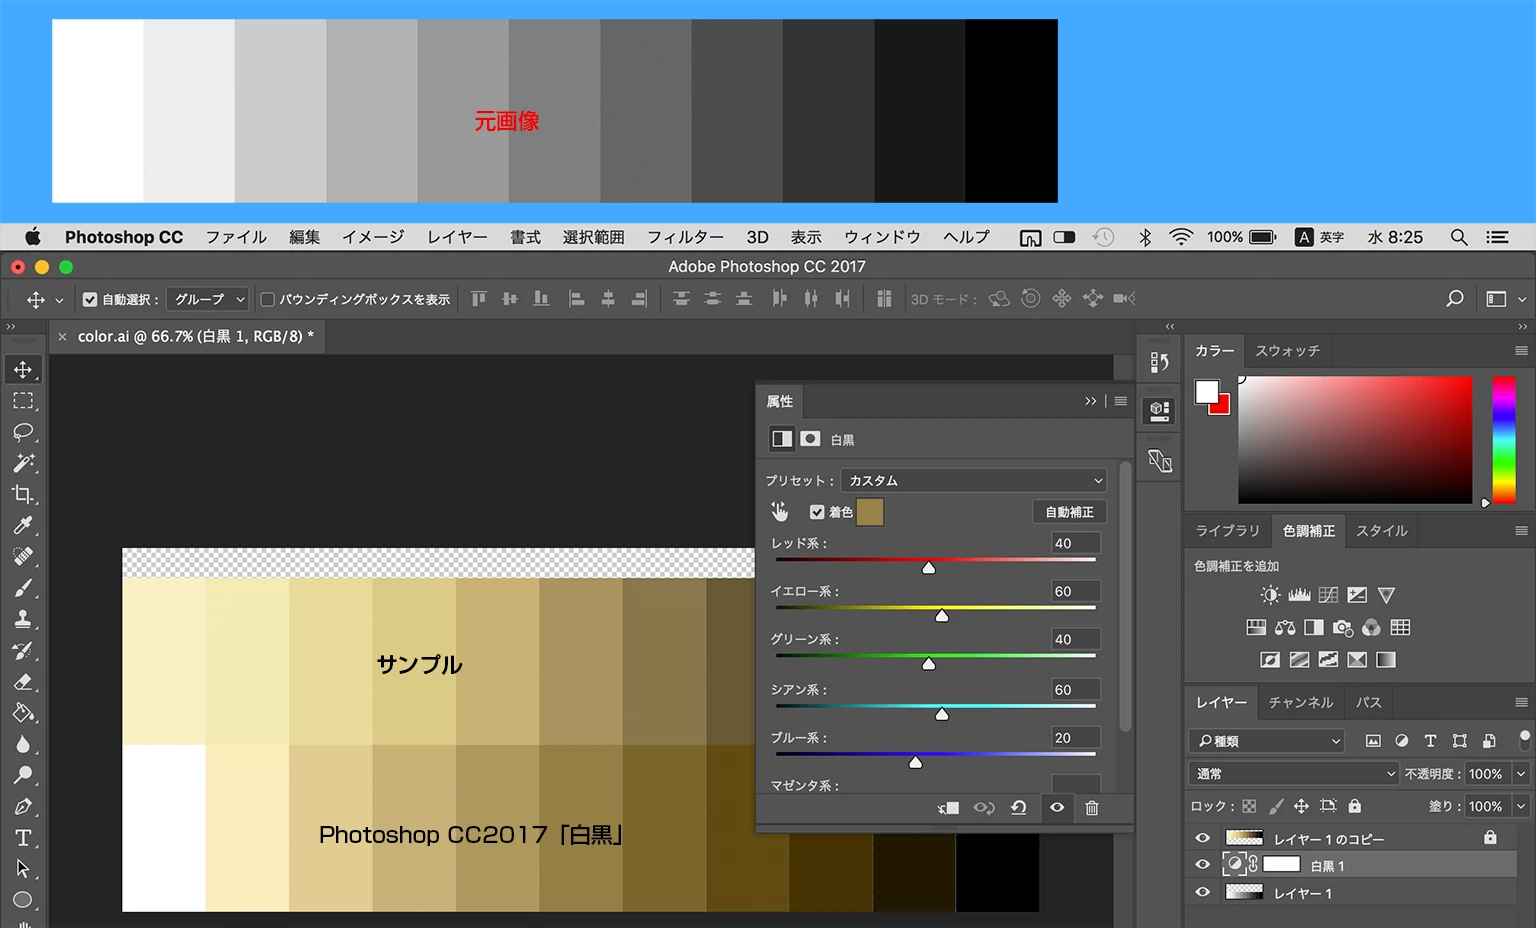Open the イメージ menu
This screenshot has height=928, width=1536.
click(x=373, y=237)
